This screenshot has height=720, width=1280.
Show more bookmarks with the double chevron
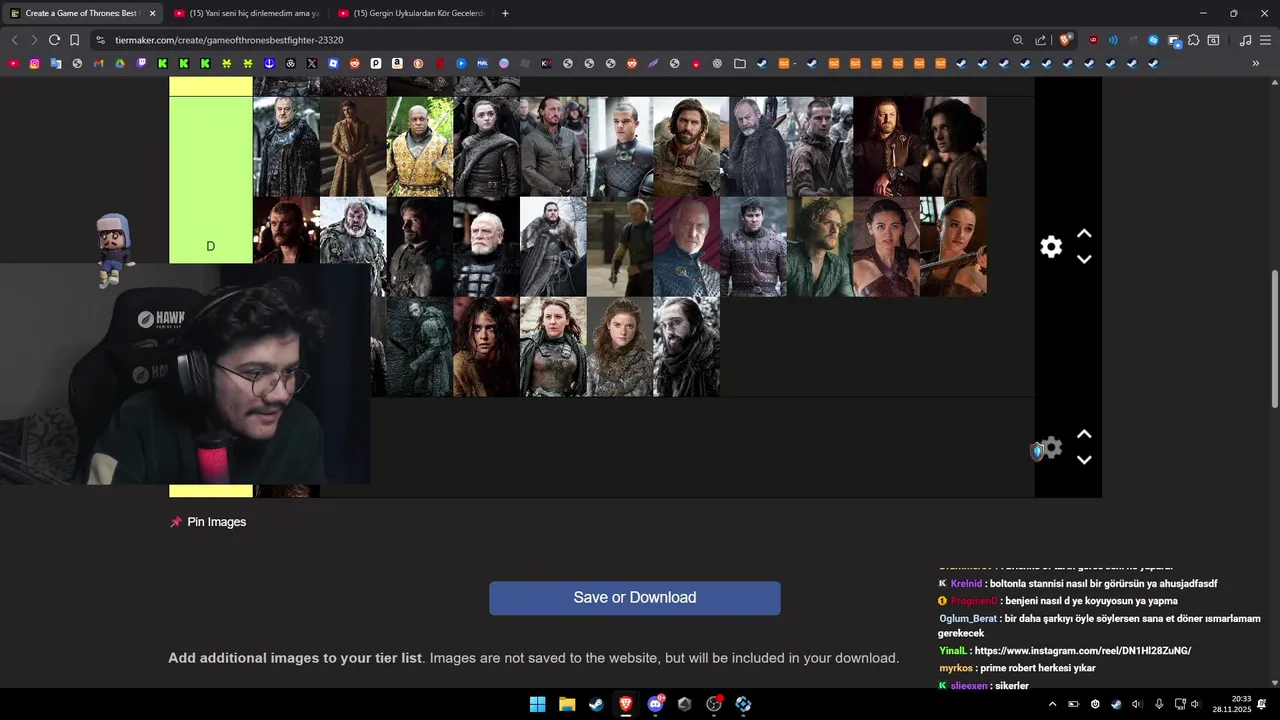click(1256, 63)
